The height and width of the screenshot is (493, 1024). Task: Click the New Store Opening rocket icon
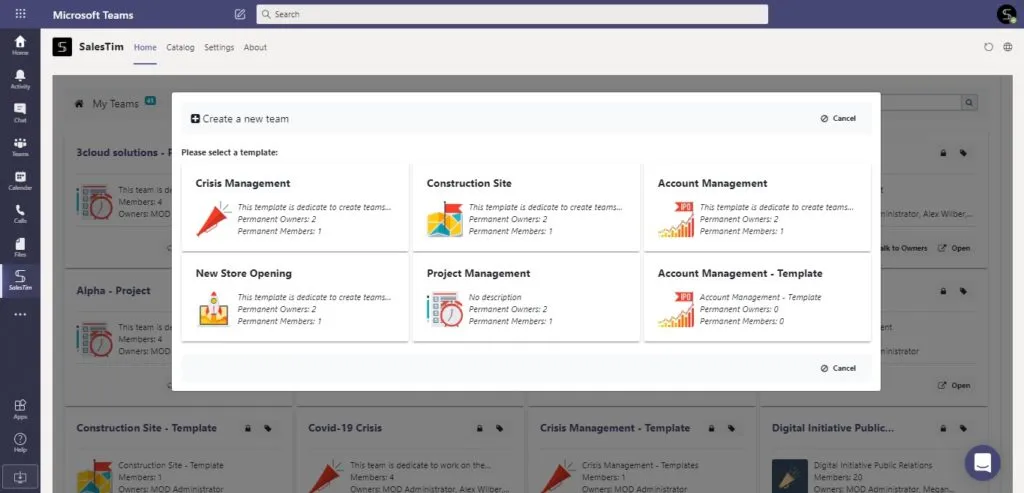(214, 309)
